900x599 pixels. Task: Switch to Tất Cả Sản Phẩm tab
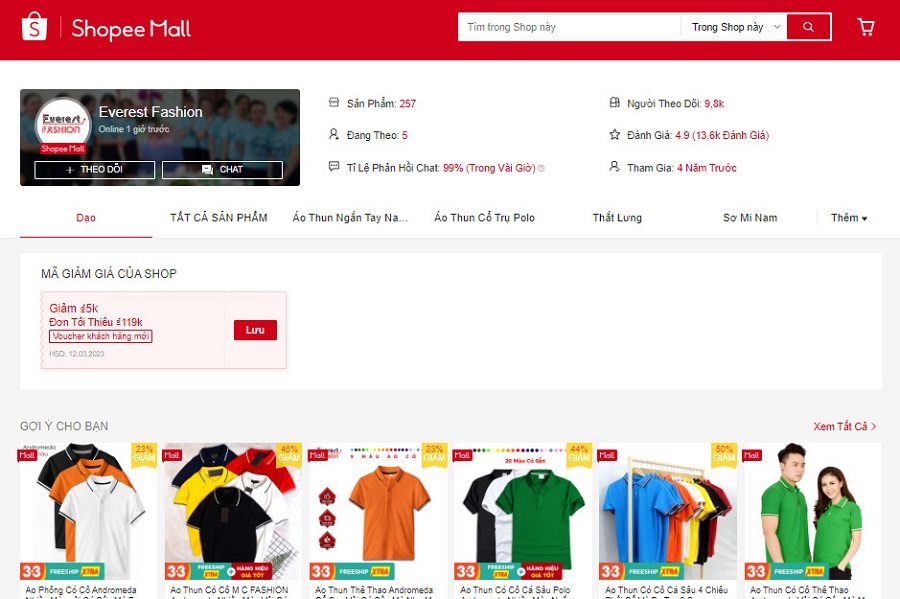pos(218,218)
